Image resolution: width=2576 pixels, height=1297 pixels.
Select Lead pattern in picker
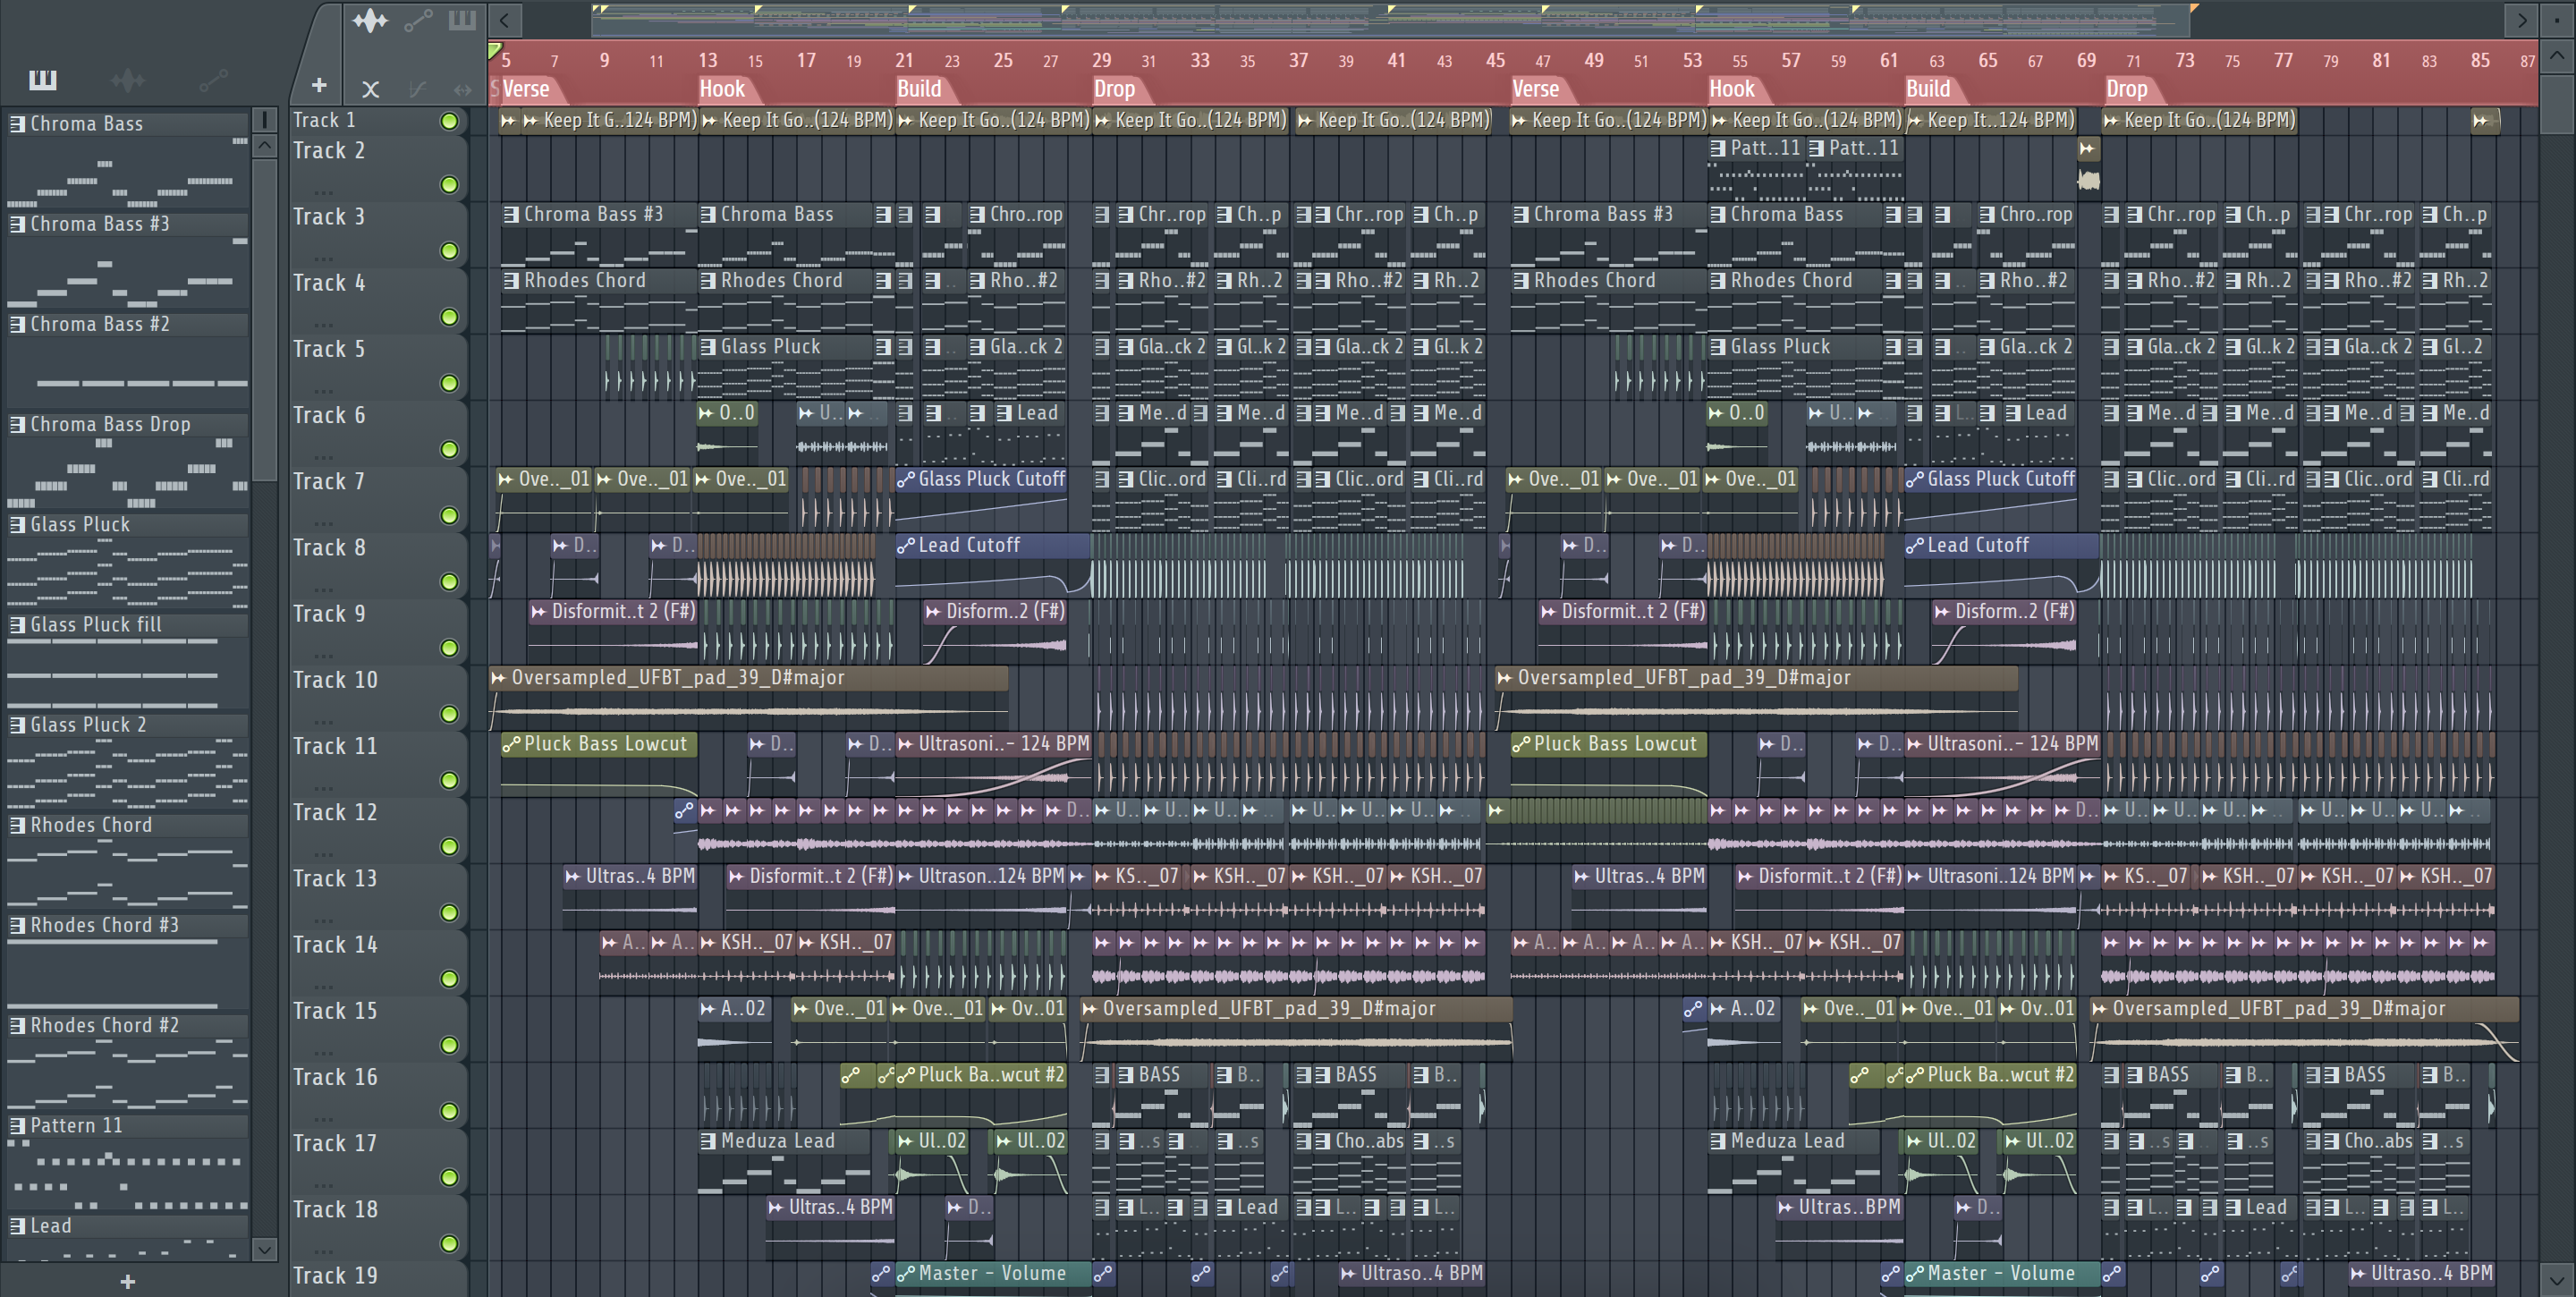tap(128, 1225)
